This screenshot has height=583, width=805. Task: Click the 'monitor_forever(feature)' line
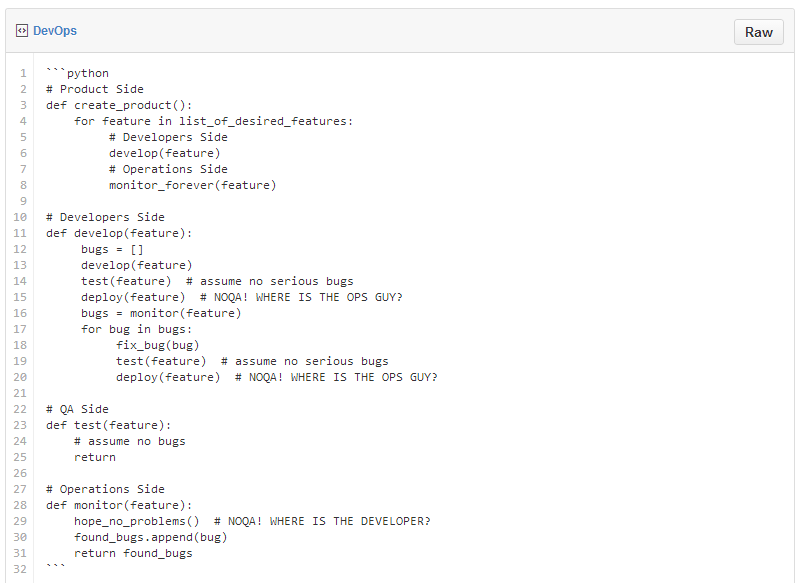pyautogui.click(x=193, y=185)
